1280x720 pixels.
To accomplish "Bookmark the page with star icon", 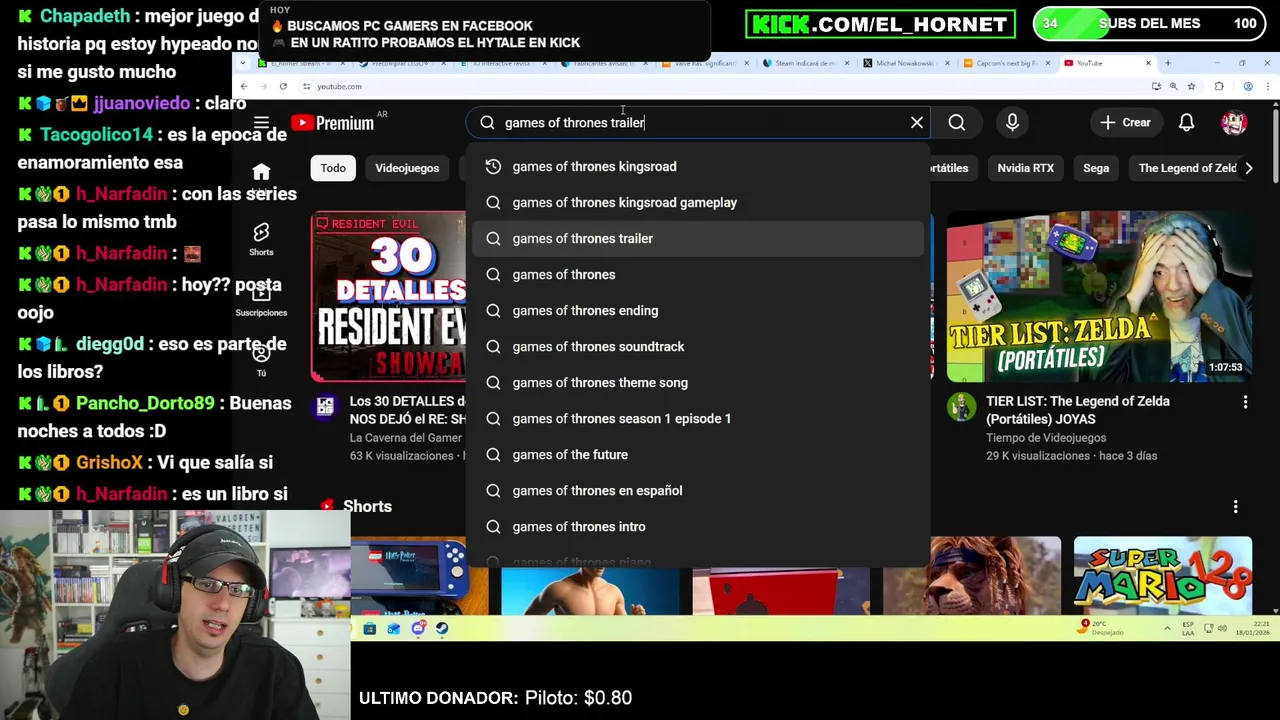I will tap(1190, 86).
